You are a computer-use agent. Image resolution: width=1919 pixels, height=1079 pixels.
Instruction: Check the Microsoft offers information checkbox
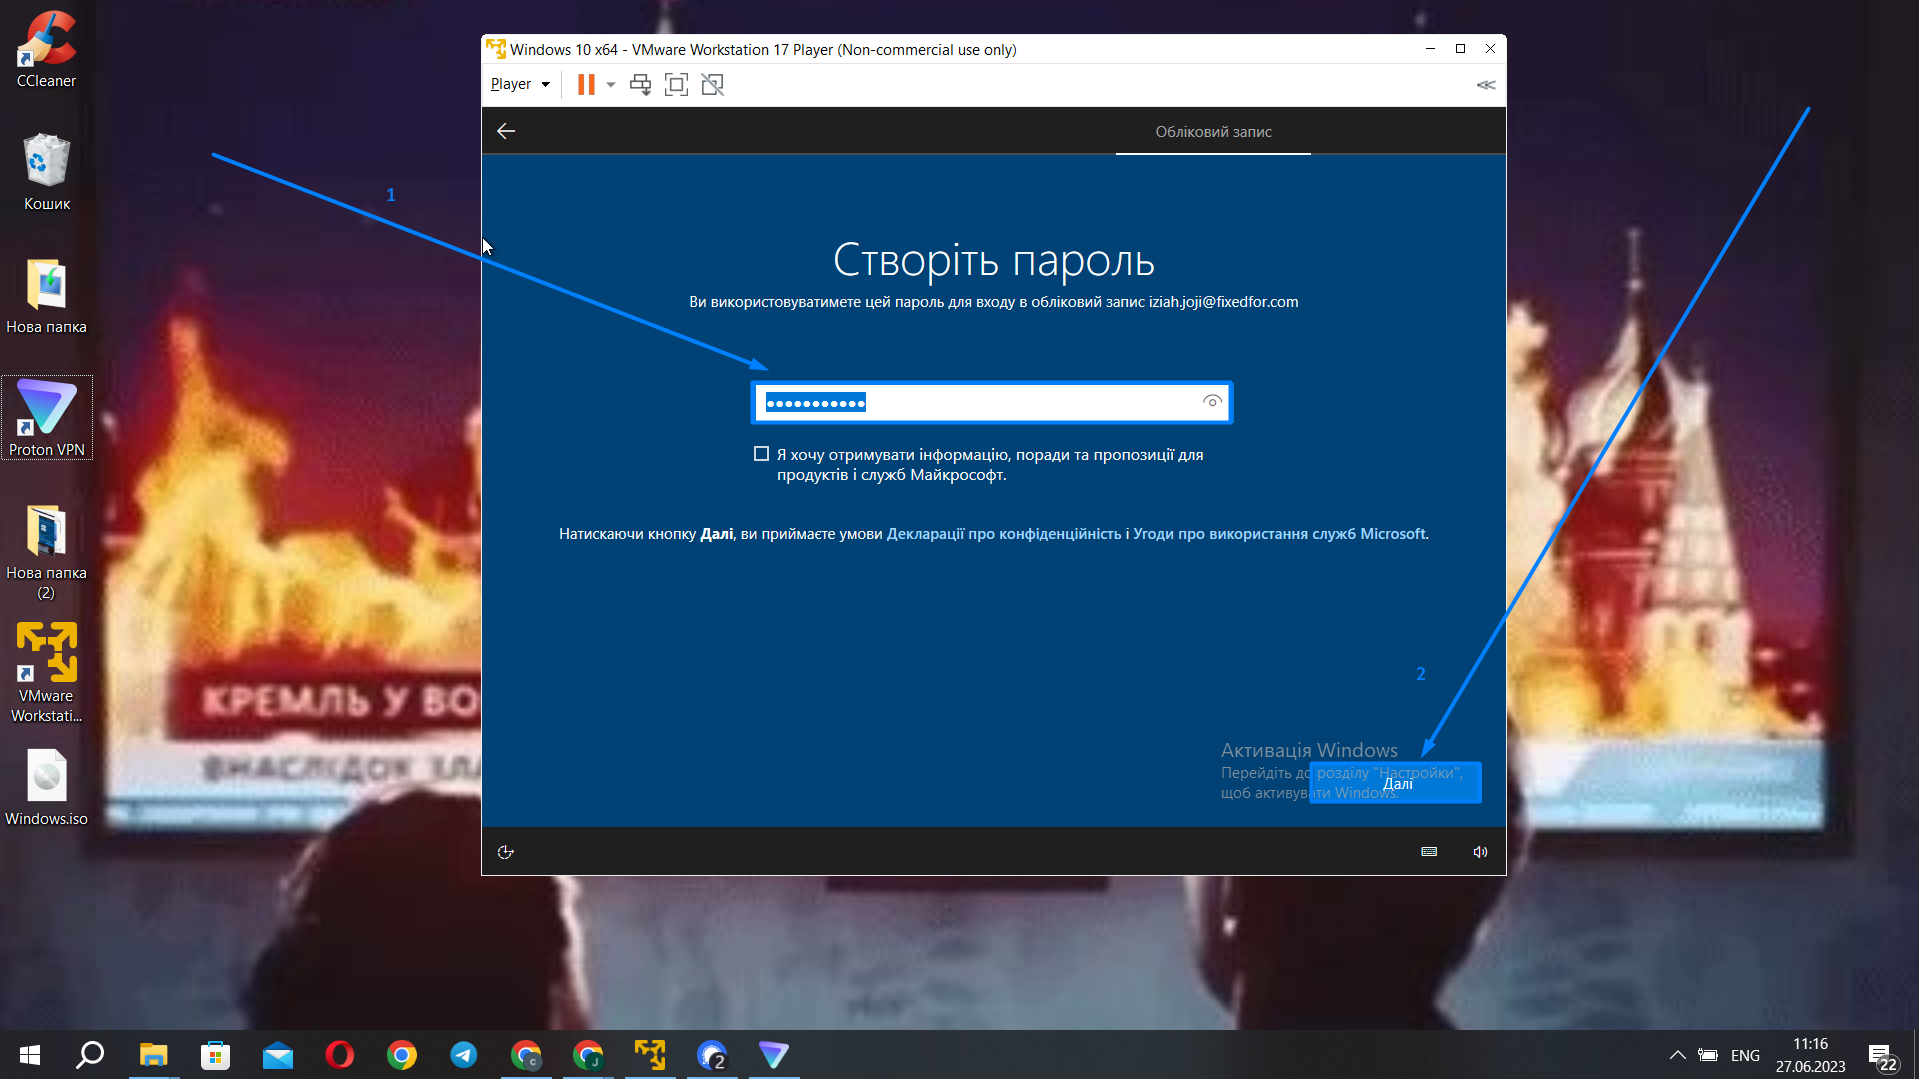coord(762,454)
